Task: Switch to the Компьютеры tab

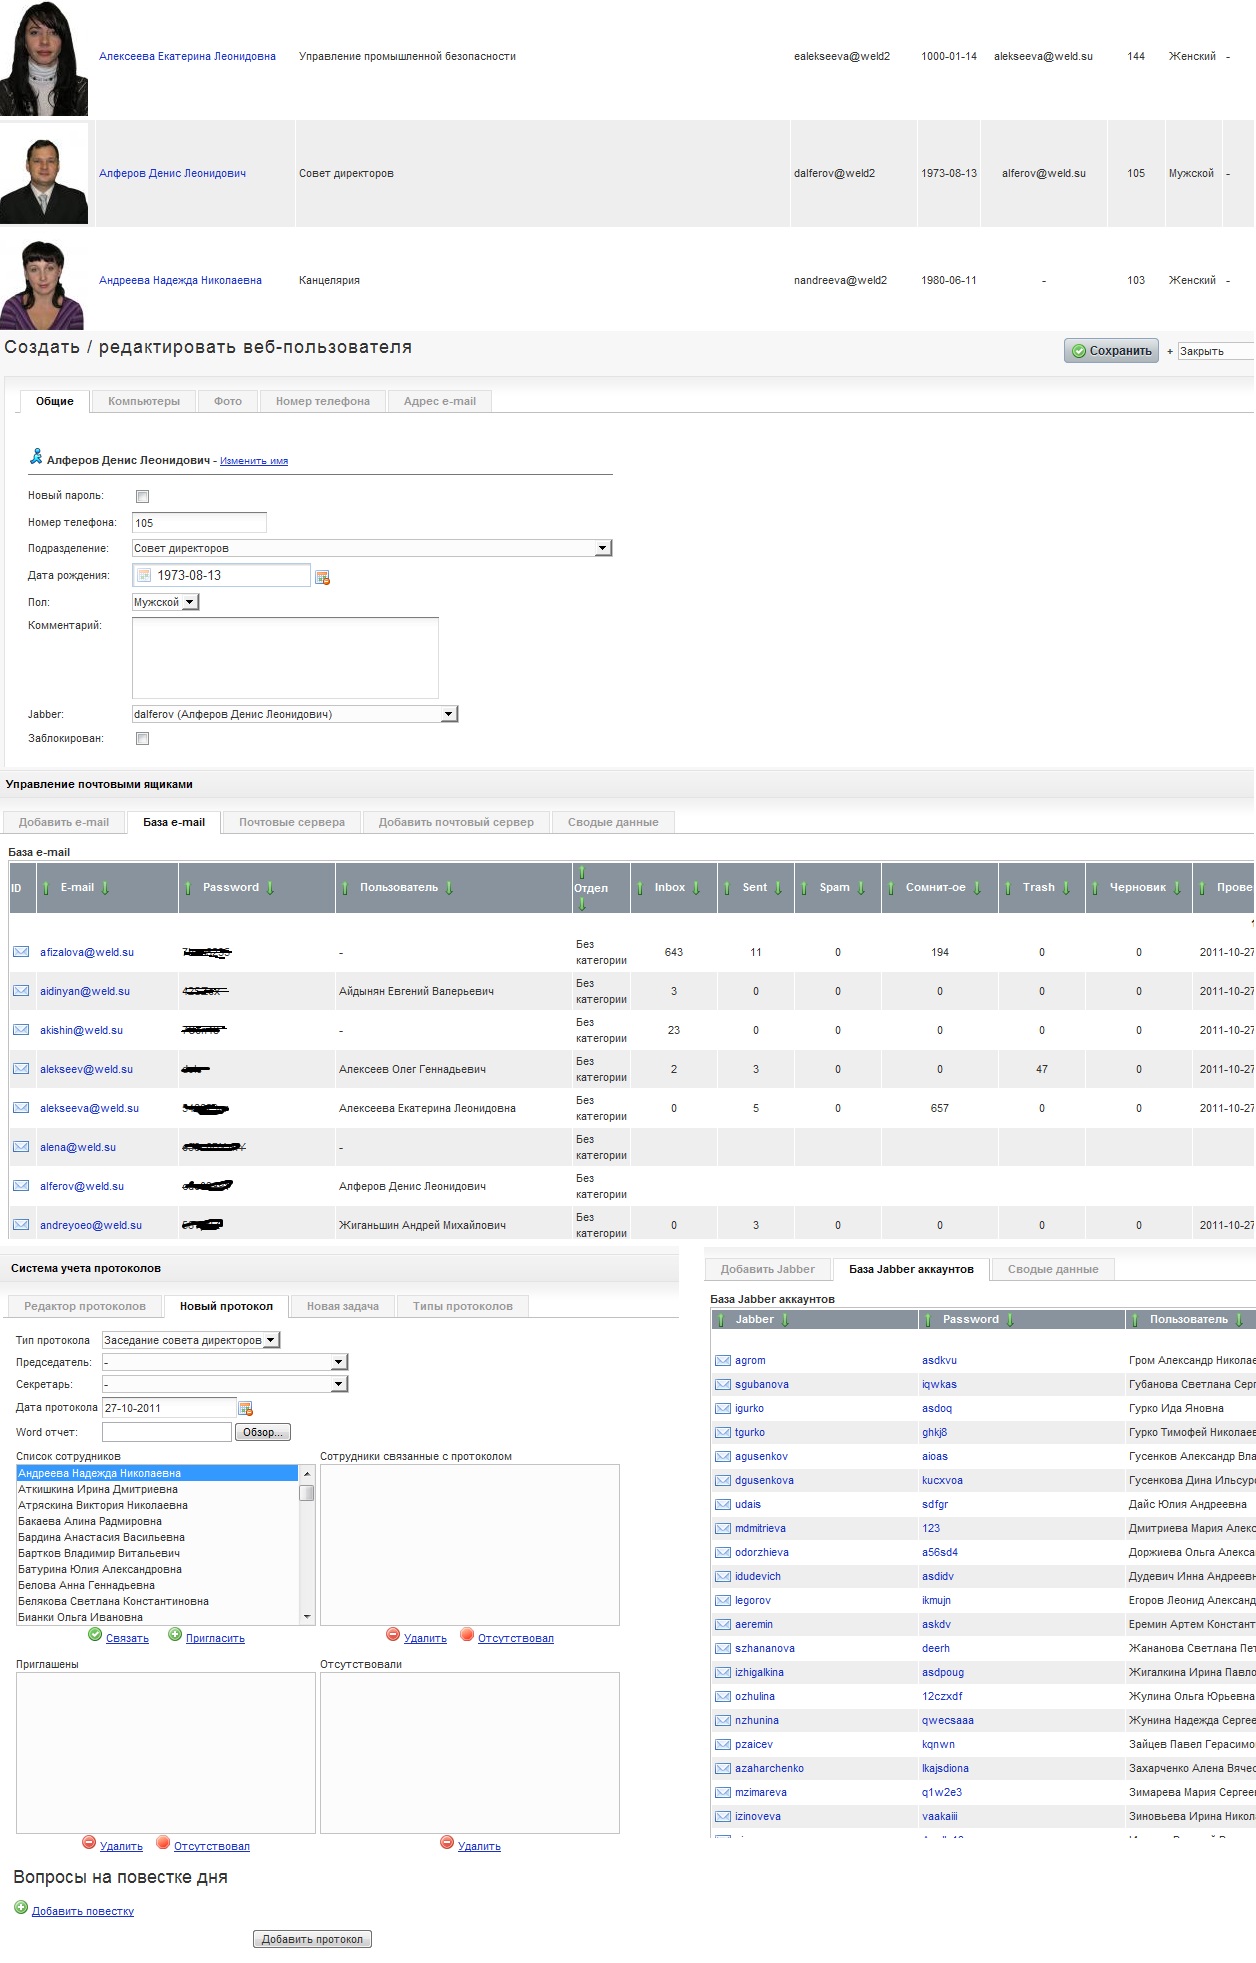Action: pos(144,401)
